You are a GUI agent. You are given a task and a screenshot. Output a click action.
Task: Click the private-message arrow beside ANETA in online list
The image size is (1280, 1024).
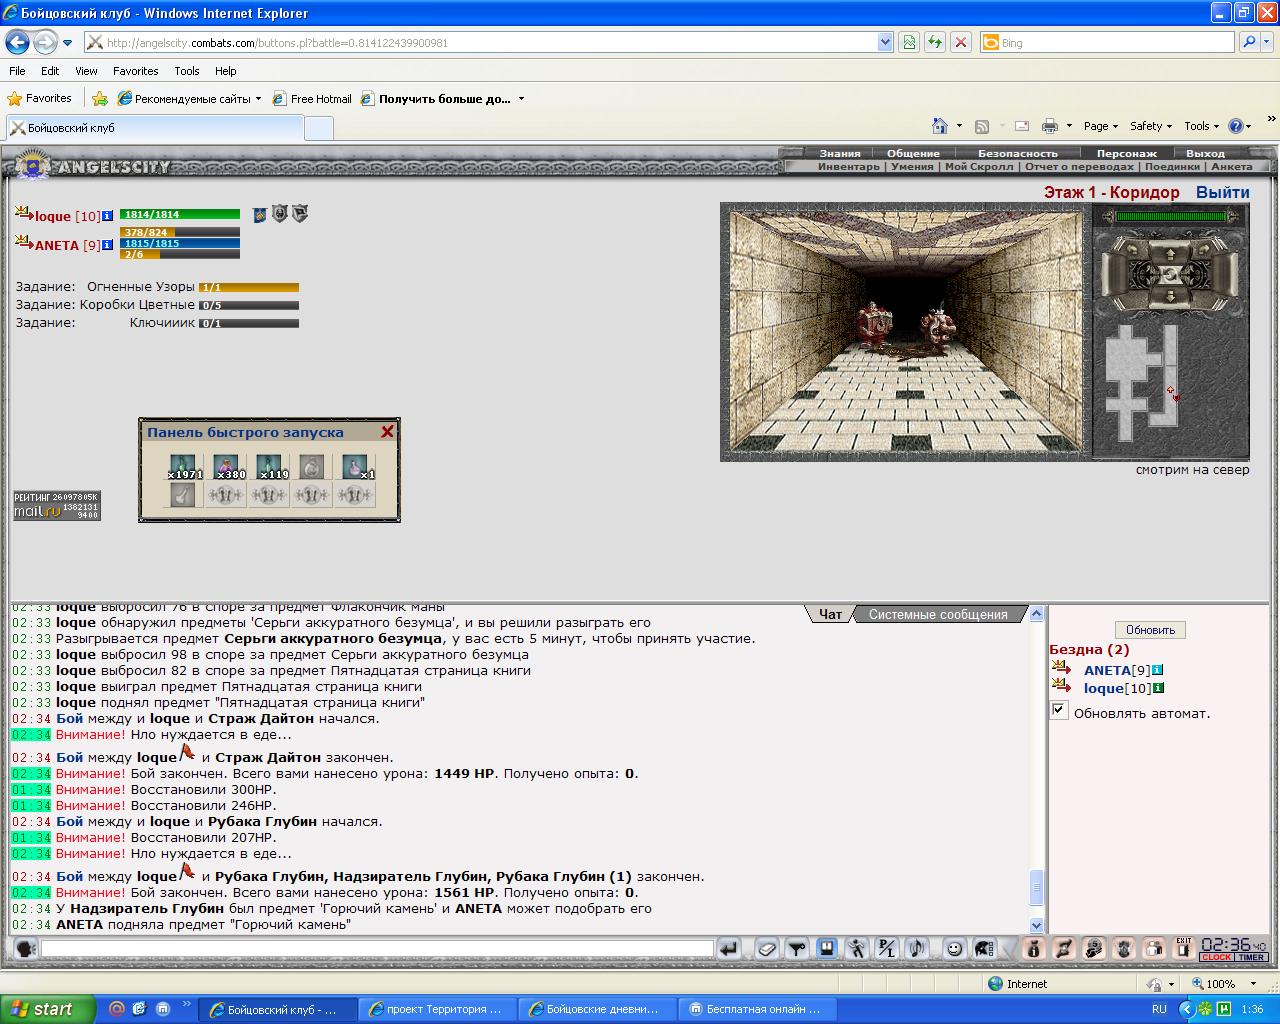(1061, 669)
